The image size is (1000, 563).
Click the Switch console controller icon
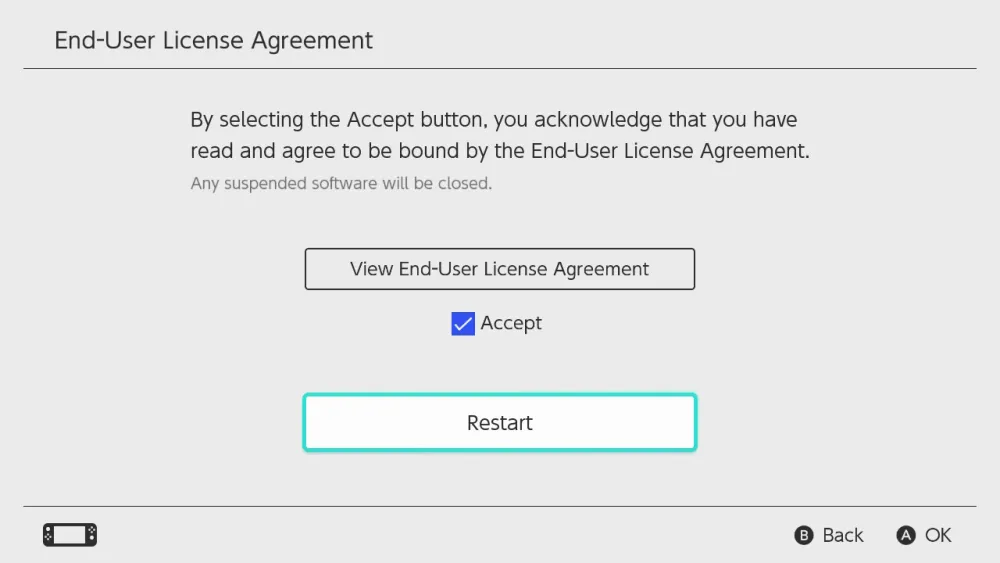(x=70, y=535)
